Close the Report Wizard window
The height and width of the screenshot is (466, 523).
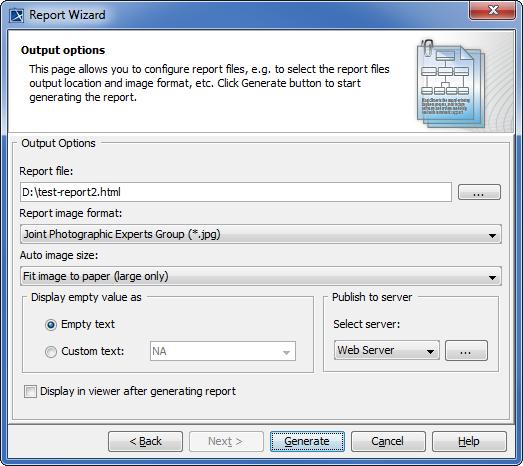click(493, 10)
